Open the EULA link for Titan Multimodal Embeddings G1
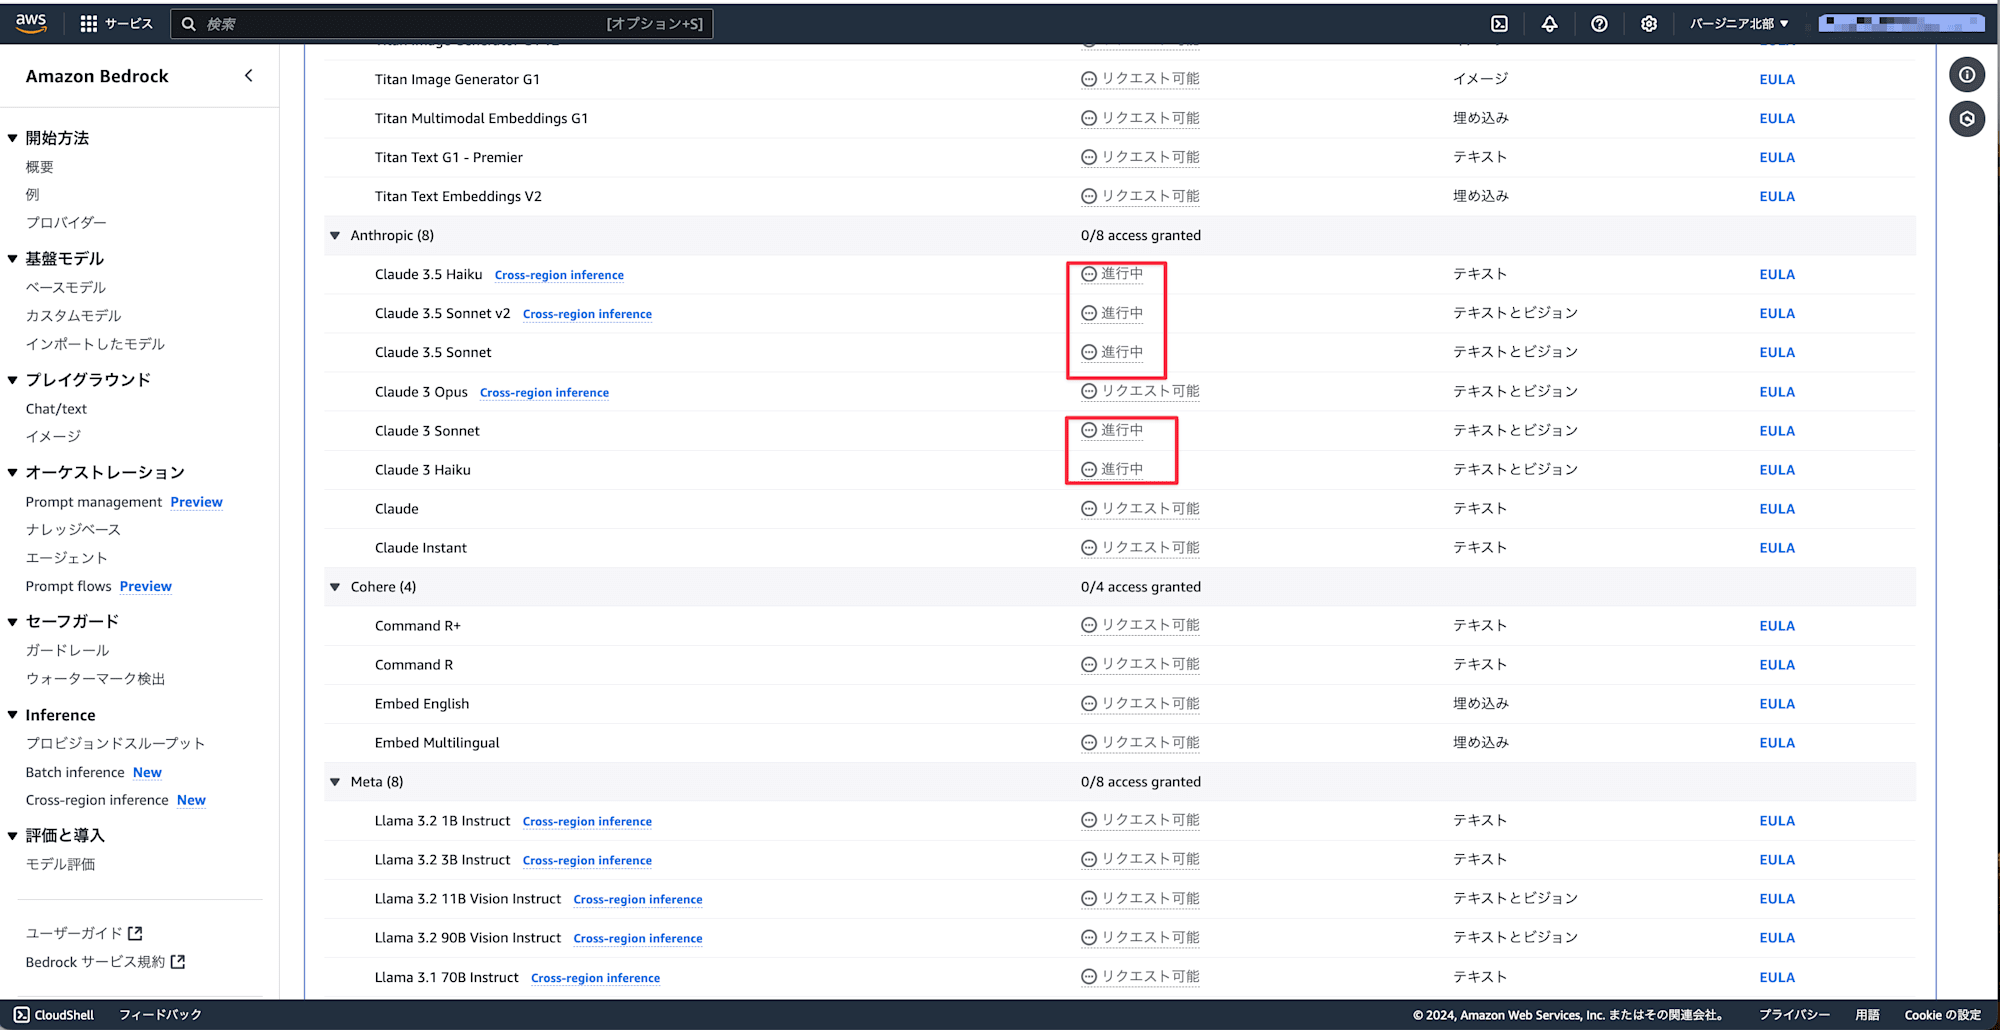The image size is (2000, 1030). [x=1777, y=118]
